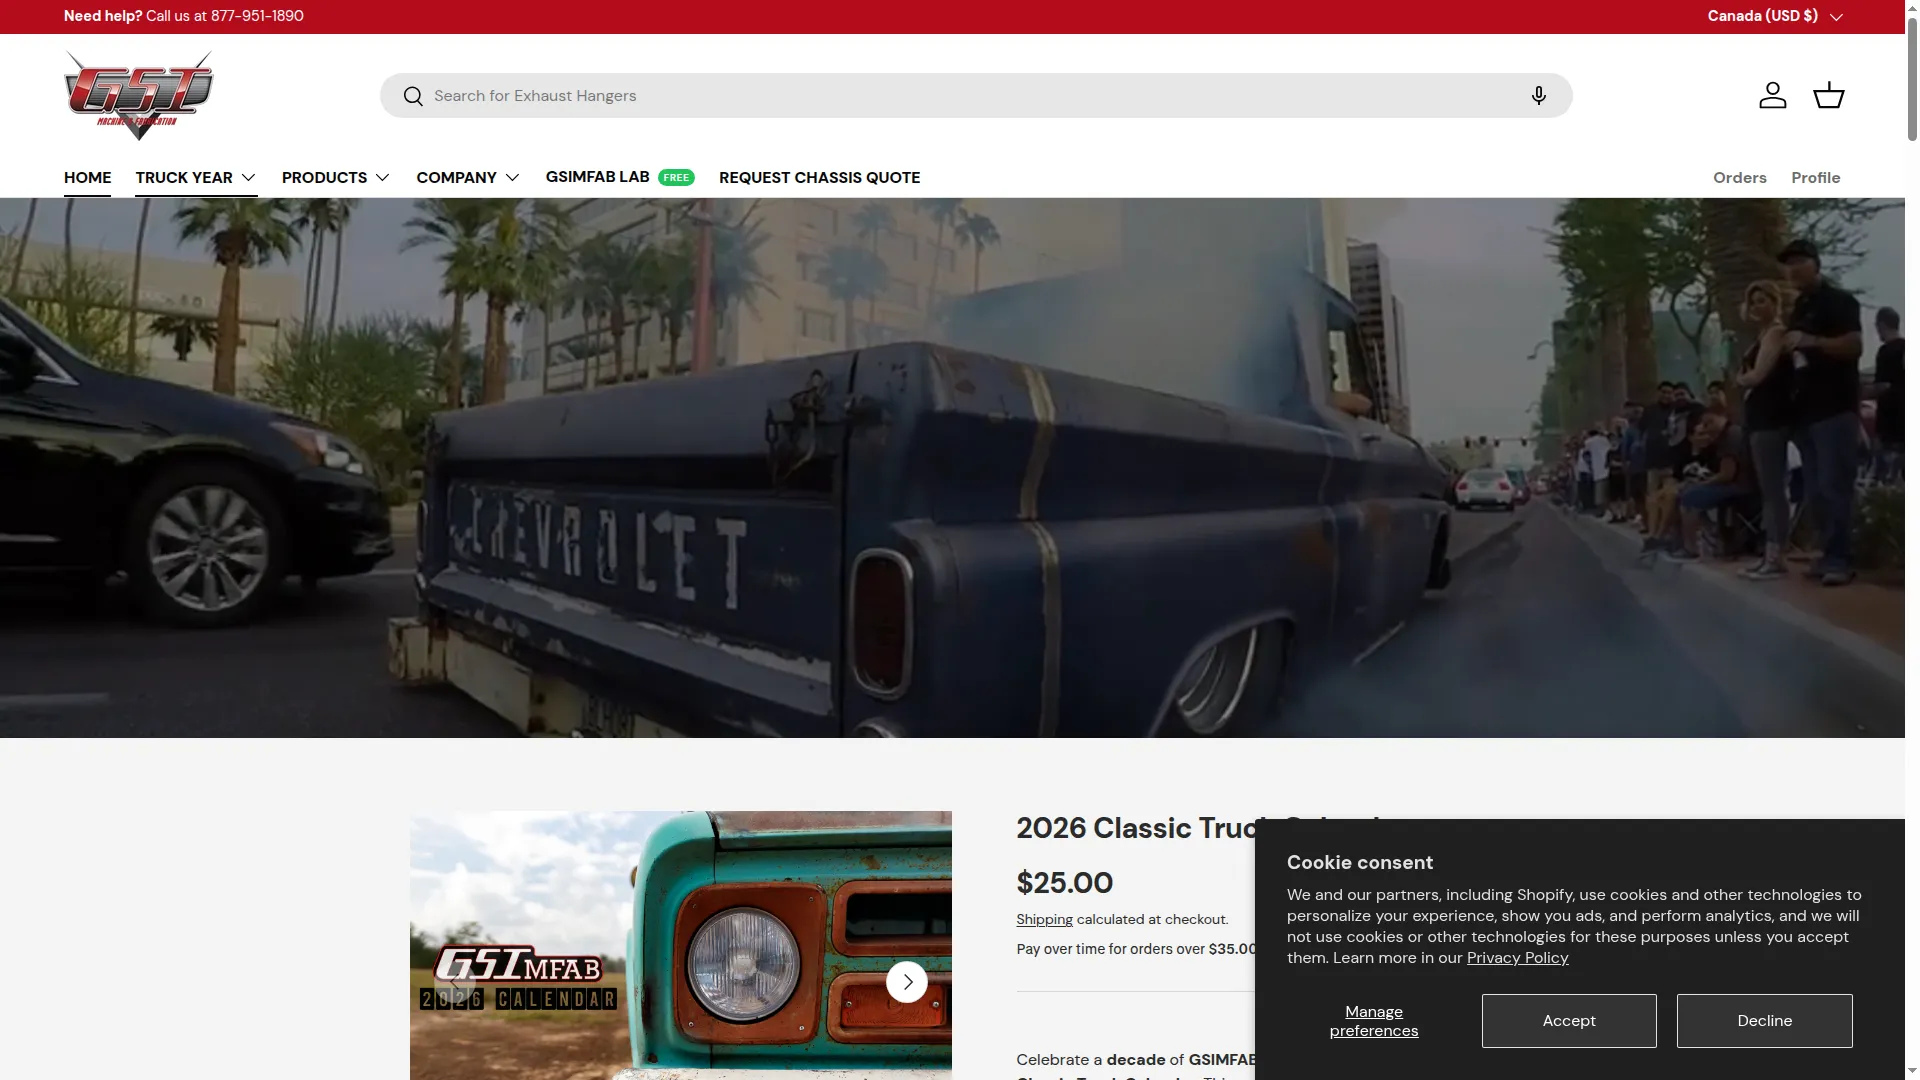Call support at 877-951-1890
The width and height of the screenshot is (1920, 1080).
[257, 16]
